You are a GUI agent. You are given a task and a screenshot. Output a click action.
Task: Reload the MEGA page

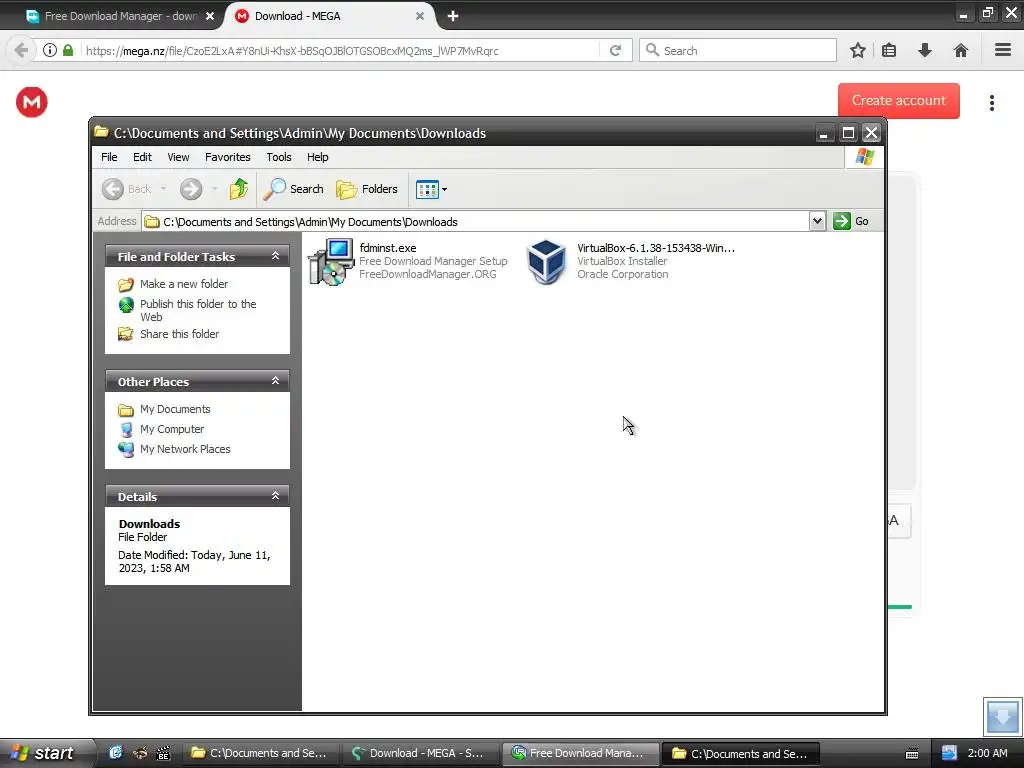point(615,50)
